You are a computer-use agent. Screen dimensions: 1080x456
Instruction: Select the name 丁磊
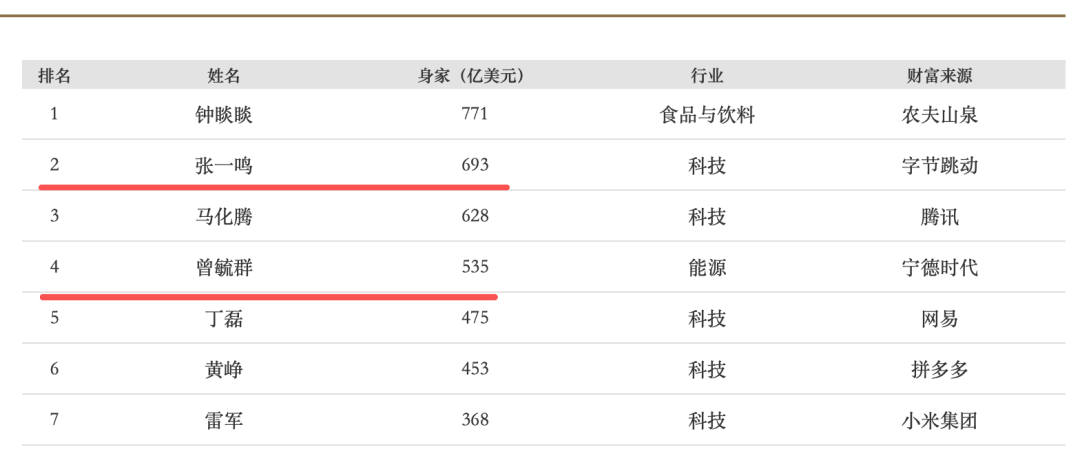tap(224, 319)
